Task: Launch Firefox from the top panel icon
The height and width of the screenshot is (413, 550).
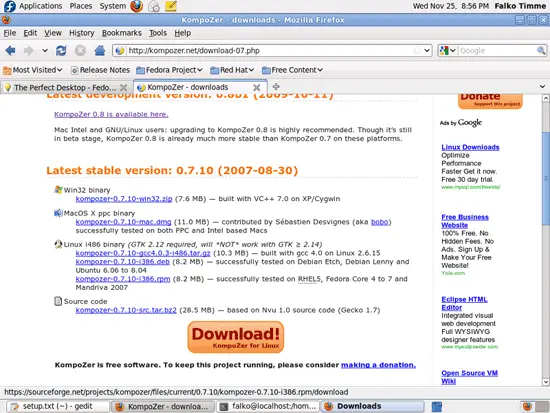Action: [x=136, y=6]
